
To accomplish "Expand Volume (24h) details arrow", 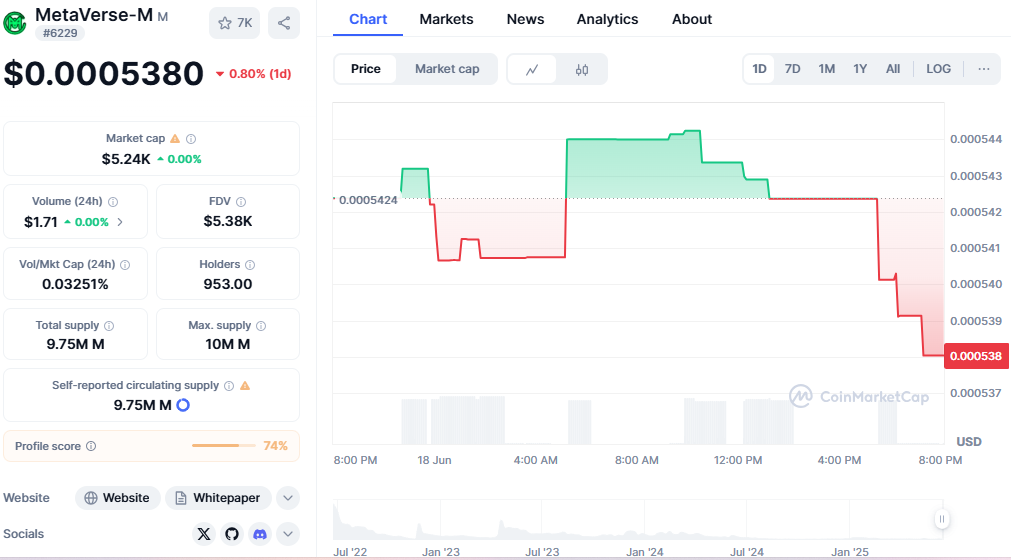I will [120, 222].
